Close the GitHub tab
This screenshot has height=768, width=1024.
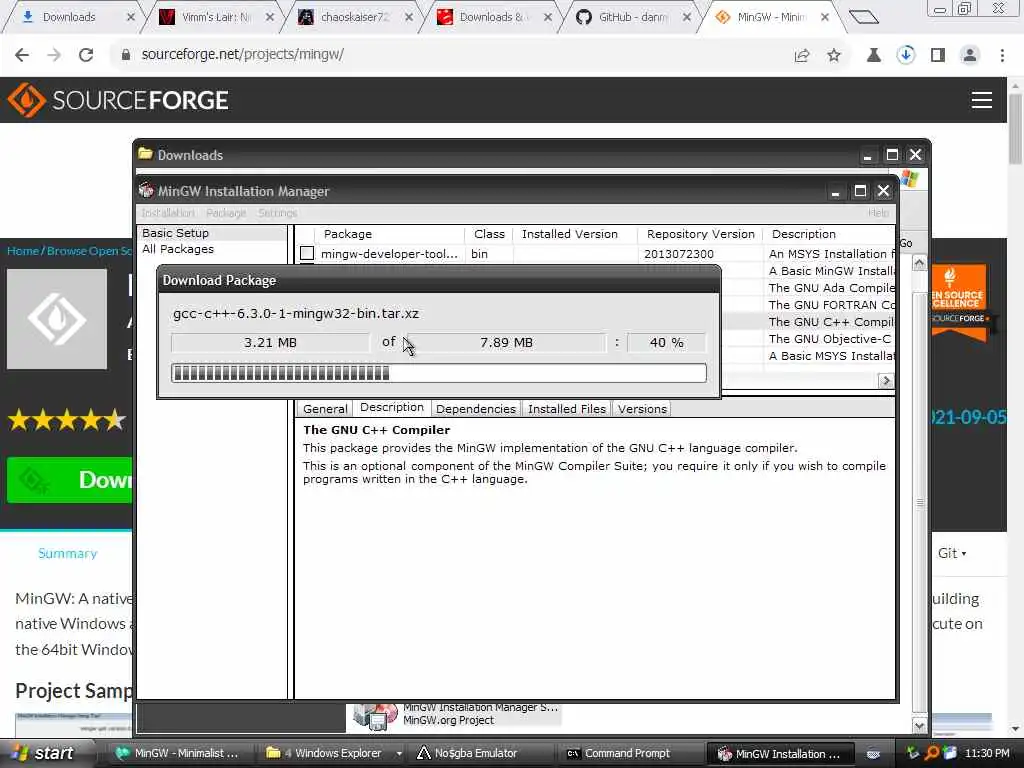point(686,17)
